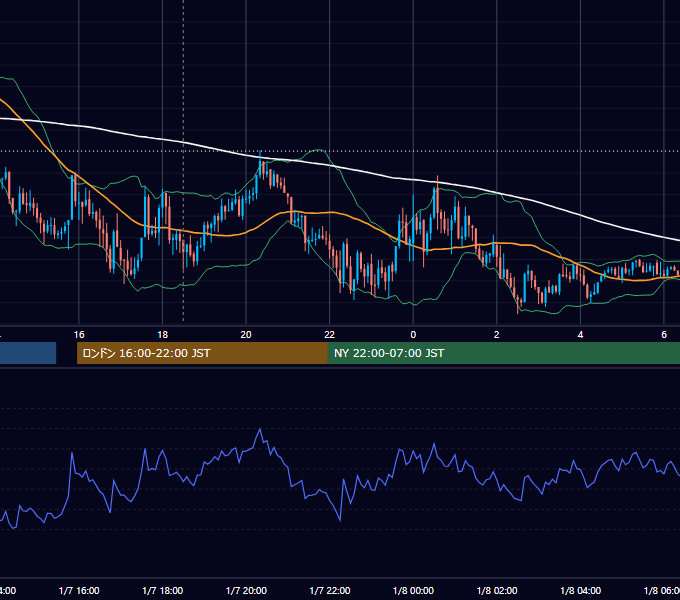Screen dimensions: 680x600
Task: Click the 1/7 16:00 date label
Action: [79, 590]
